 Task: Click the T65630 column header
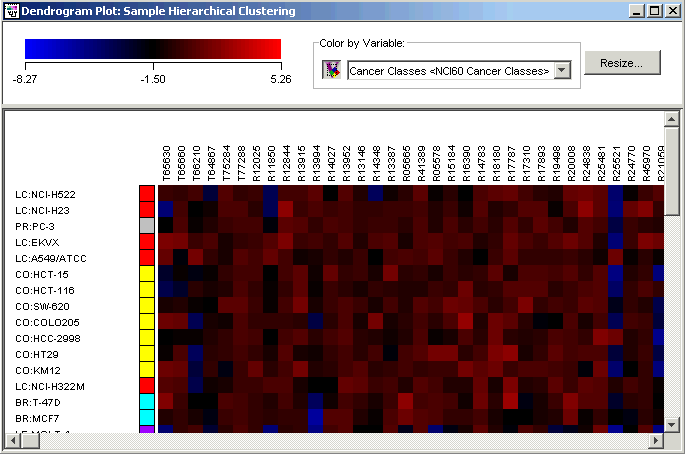pyautogui.click(x=166, y=163)
